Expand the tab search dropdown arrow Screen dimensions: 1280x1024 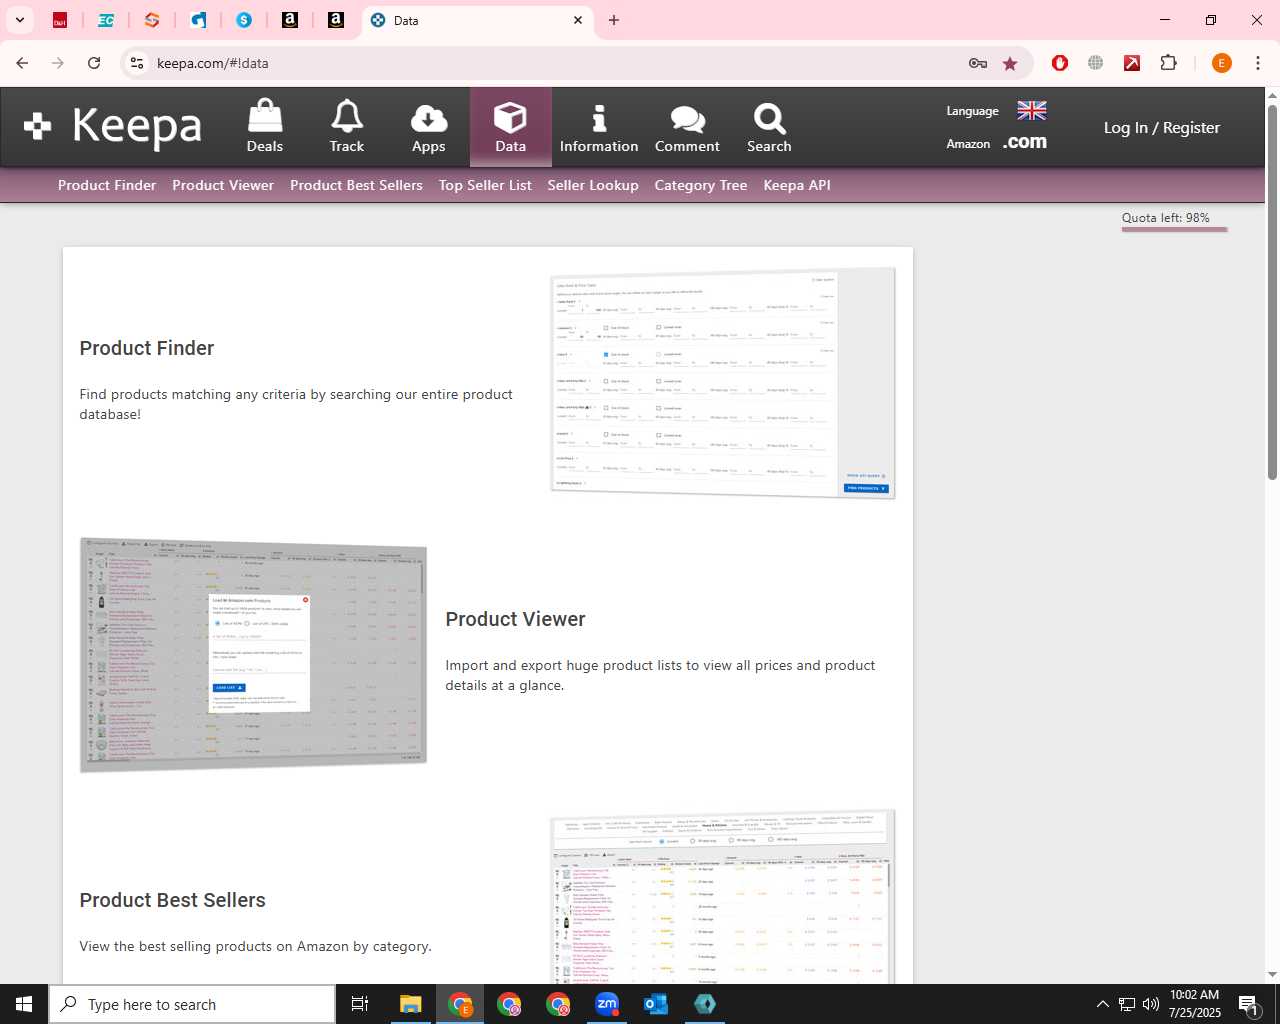19,20
